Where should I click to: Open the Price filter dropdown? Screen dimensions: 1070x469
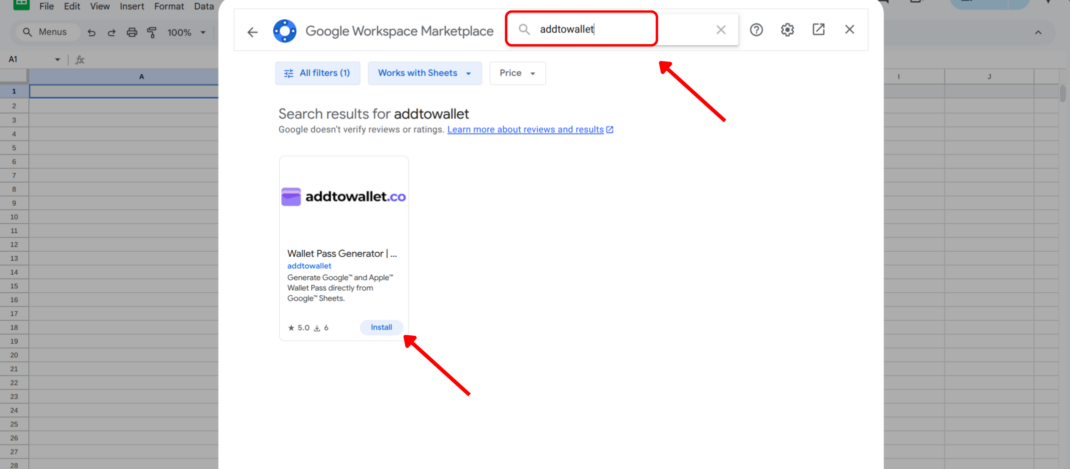[x=517, y=73]
